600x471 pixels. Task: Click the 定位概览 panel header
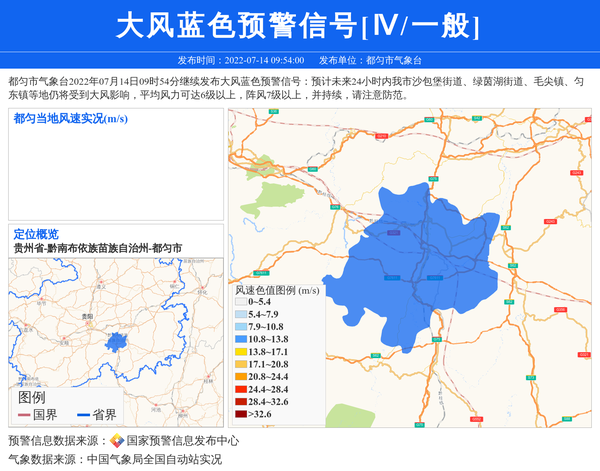point(36,233)
